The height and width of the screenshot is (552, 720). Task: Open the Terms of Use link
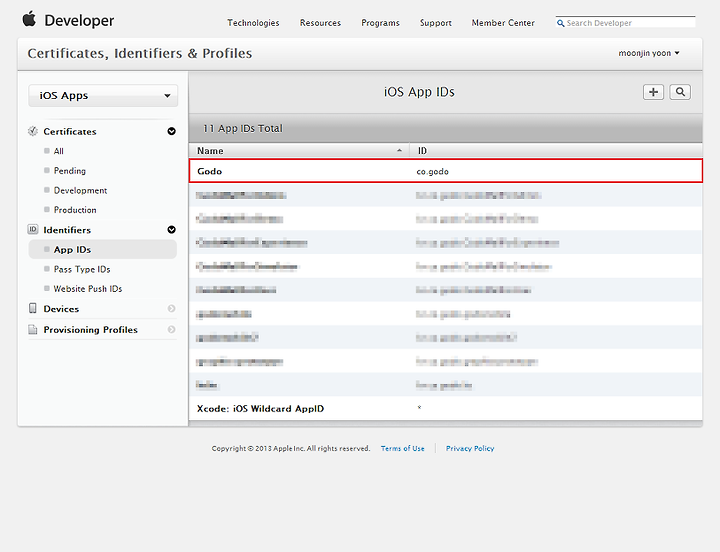(x=402, y=448)
